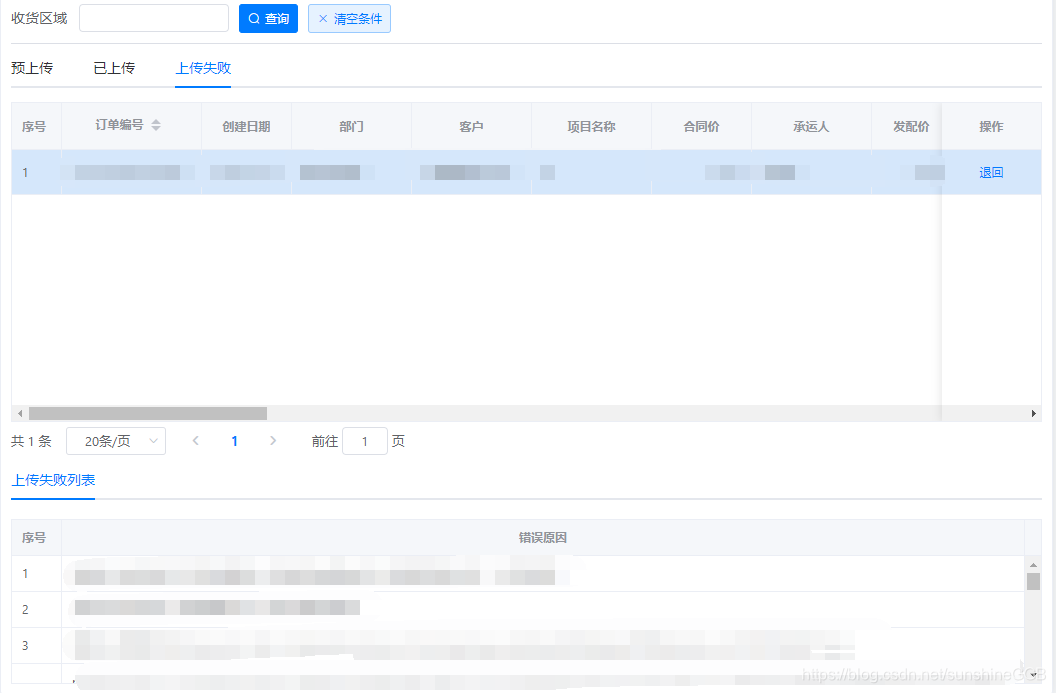Focus the 收货区域 input field
Screen dimensions: 1056x693
click(154, 18)
